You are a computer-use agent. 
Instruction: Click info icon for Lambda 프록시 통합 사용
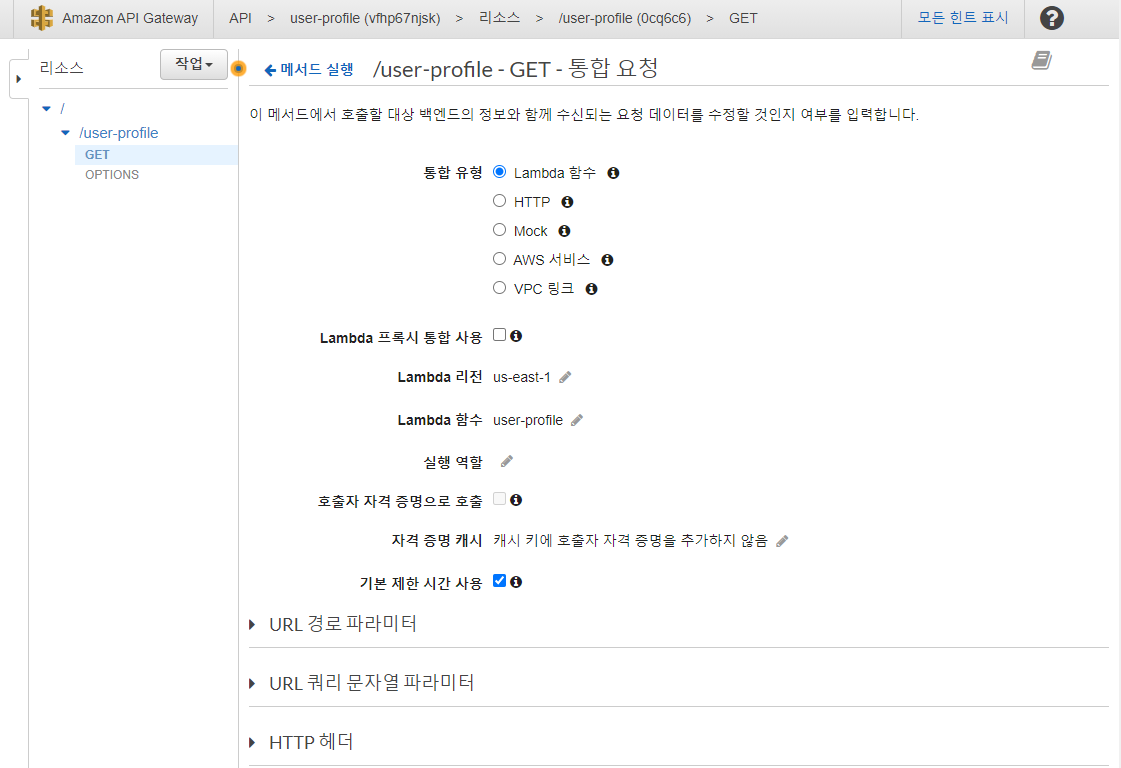coord(516,335)
